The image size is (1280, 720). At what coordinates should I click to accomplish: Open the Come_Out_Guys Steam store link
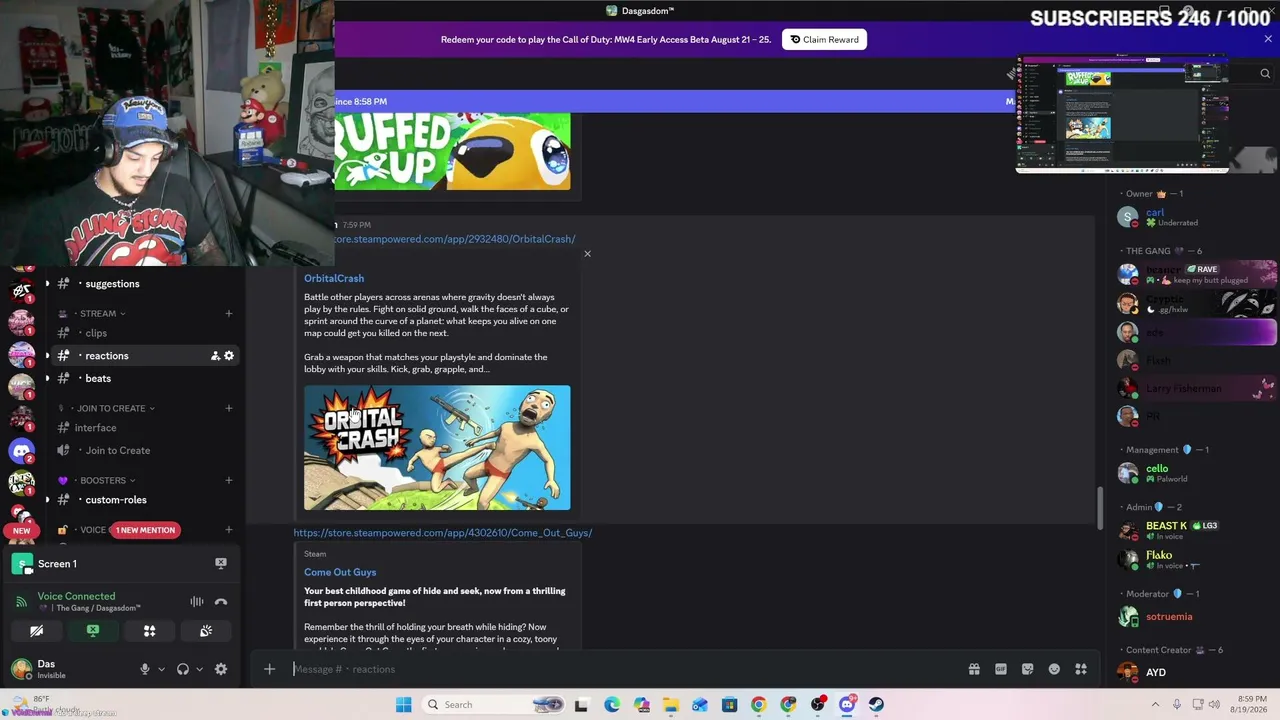(x=443, y=533)
